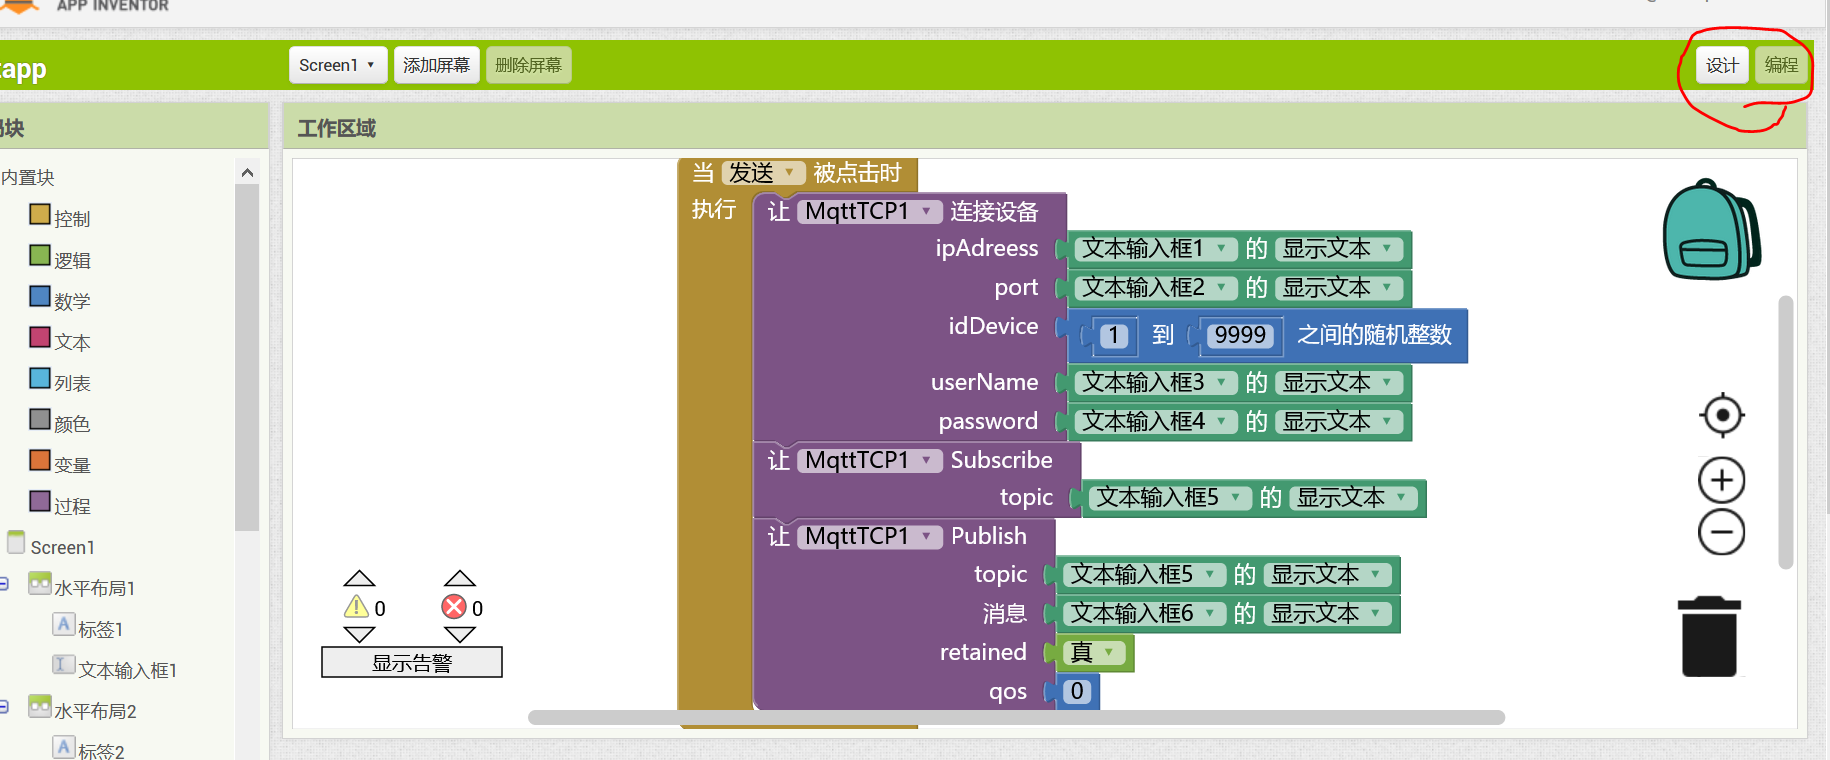Open the 显示文本 property dropdown for password
Screen dimensions: 1830x760
1339,421
